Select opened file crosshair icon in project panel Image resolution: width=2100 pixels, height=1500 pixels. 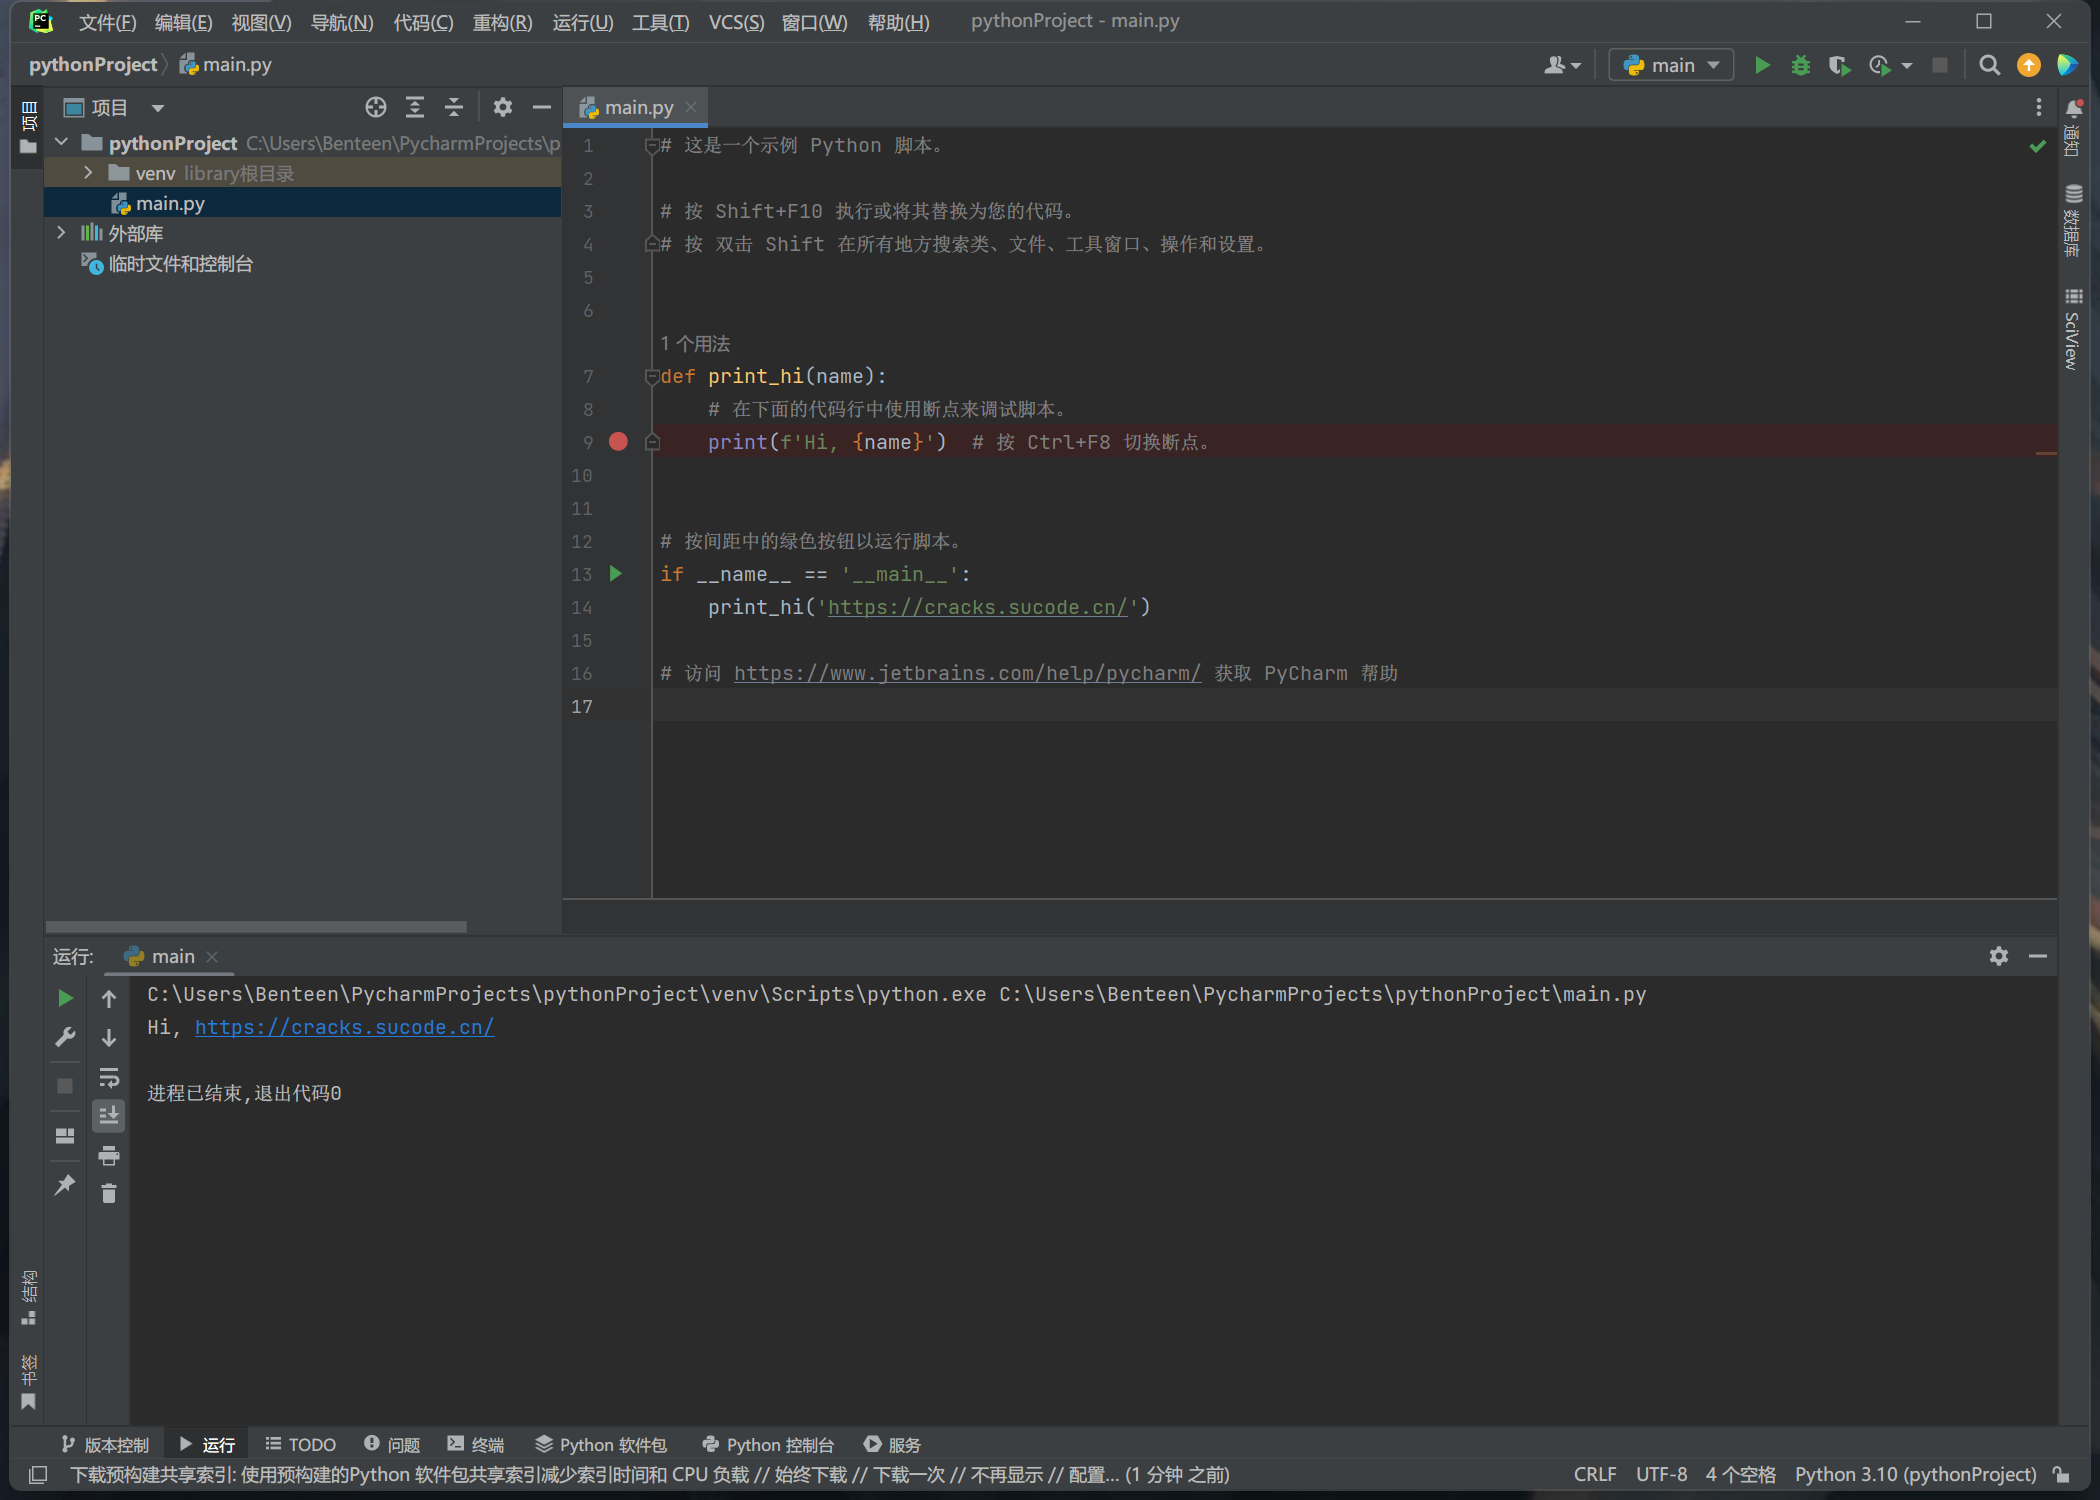click(375, 107)
